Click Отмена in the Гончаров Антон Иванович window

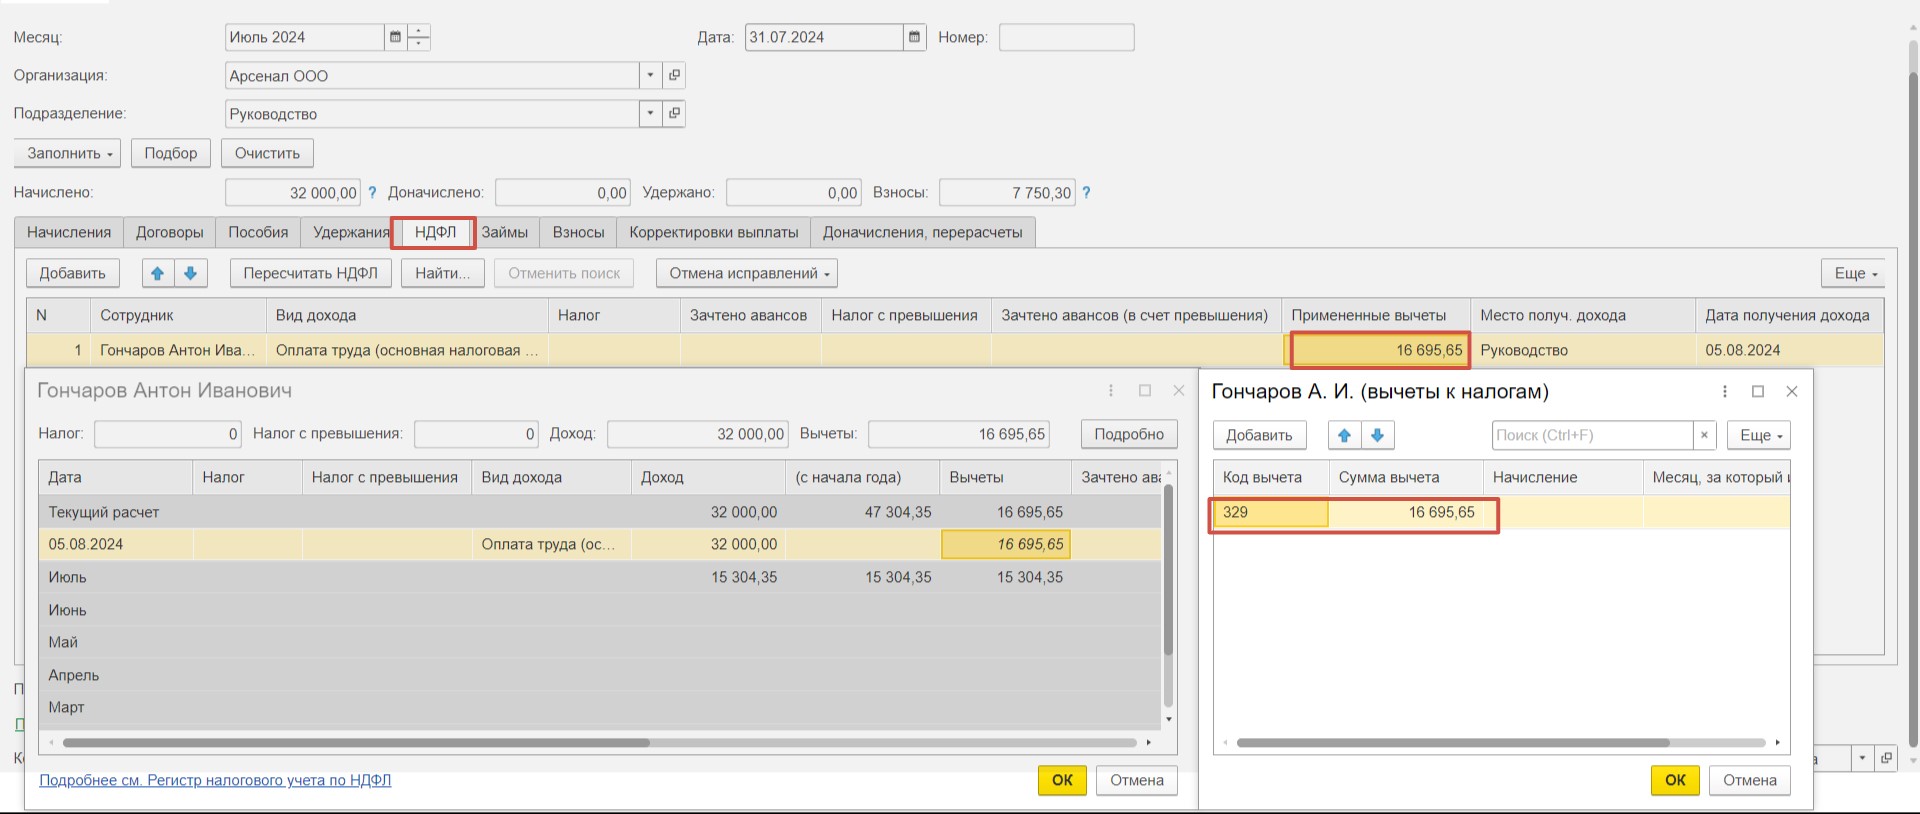click(1137, 780)
